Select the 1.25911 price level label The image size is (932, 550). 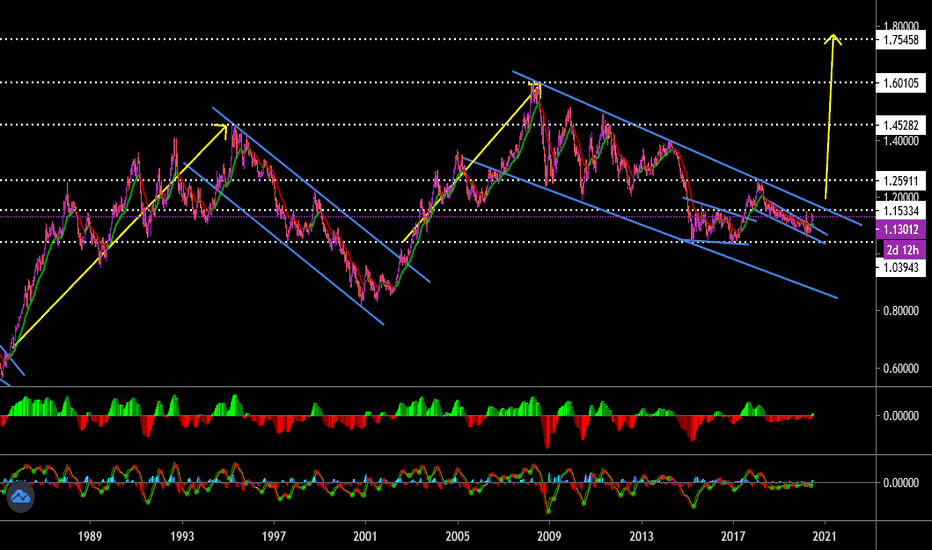point(901,181)
